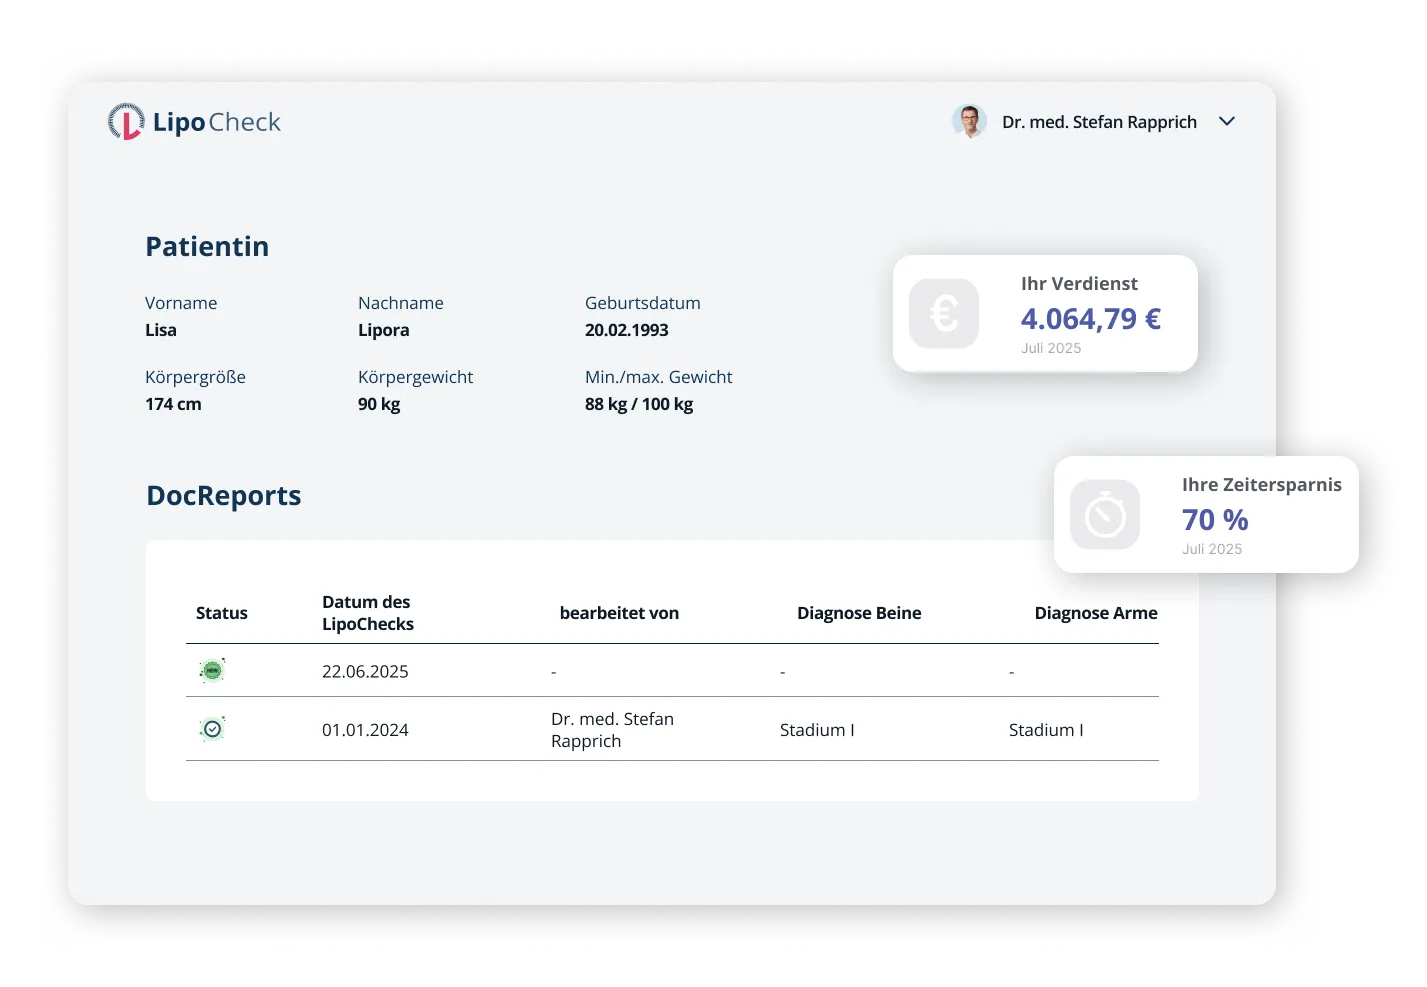The image size is (1427, 987).
Task: Select Stadium I under Diagnose Arme
Action: [x=1046, y=730]
